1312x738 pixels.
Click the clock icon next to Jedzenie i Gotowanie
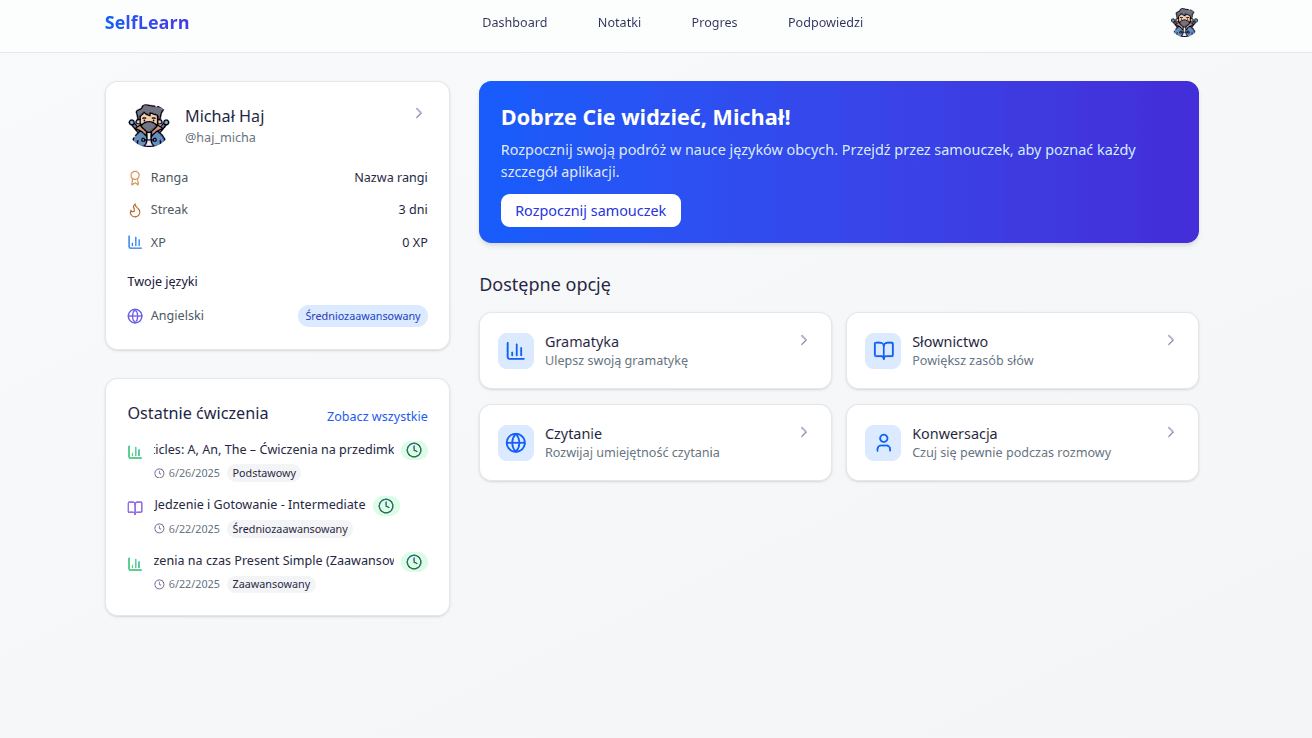click(386, 505)
